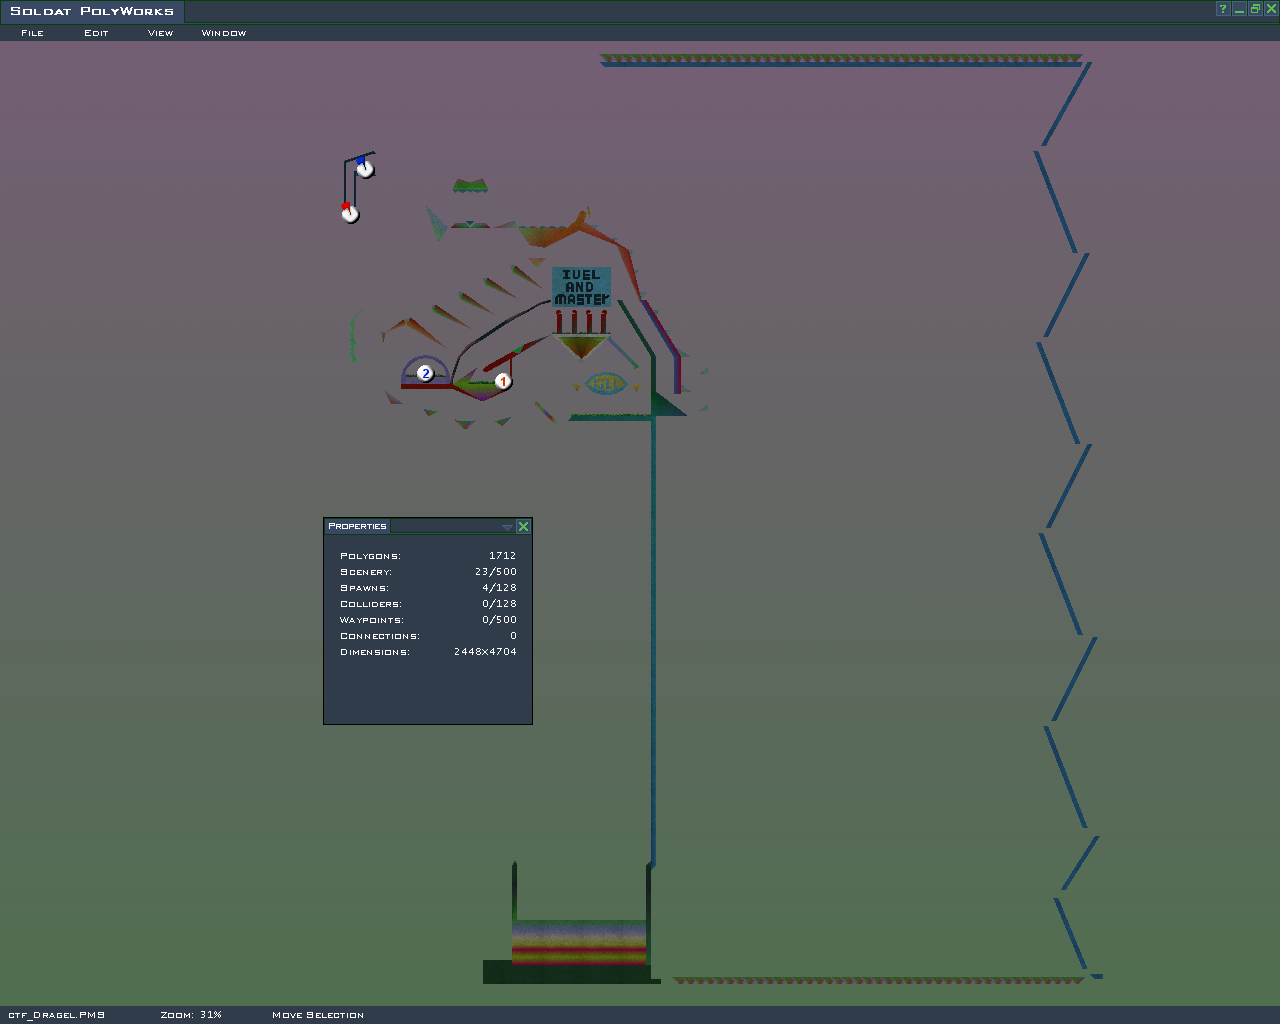Click the Dimensions value 2448x4704
The height and width of the screenshot is (1024, 1280).
click(x=485, y=652)
